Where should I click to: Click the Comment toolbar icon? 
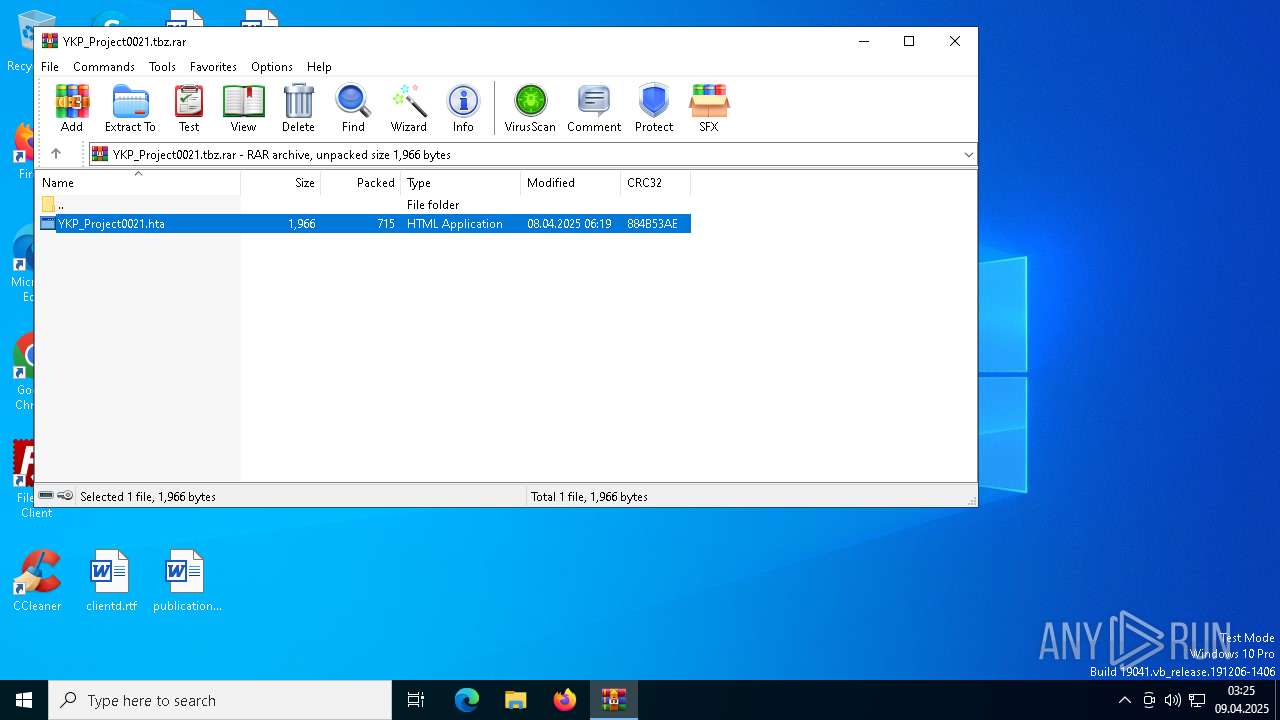tap(594, 108)
